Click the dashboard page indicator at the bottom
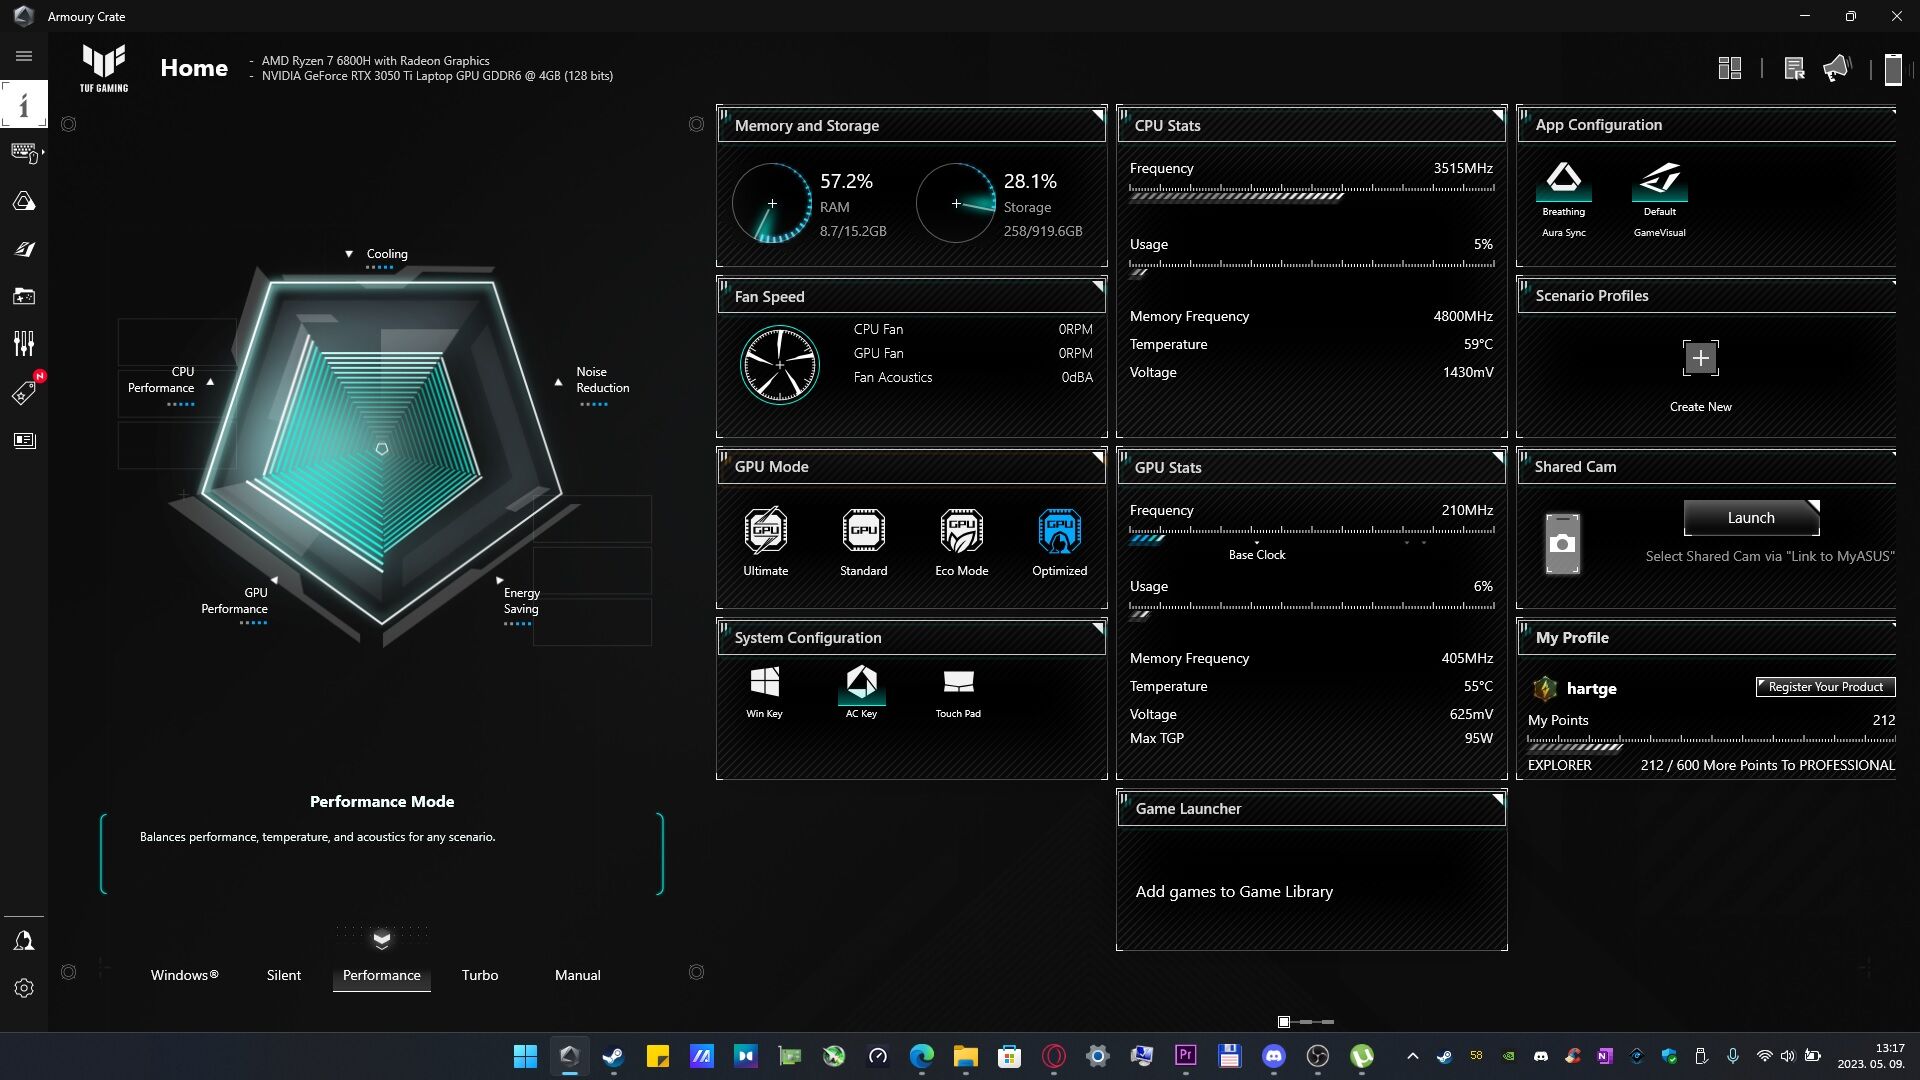The height and width of the screenshot is (1080, 1920). (x=1306, y=1022)
